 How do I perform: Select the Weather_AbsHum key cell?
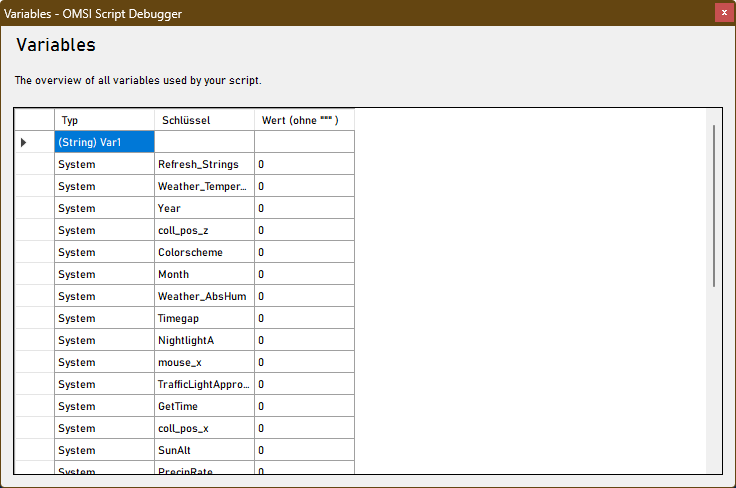coord(204,297)
